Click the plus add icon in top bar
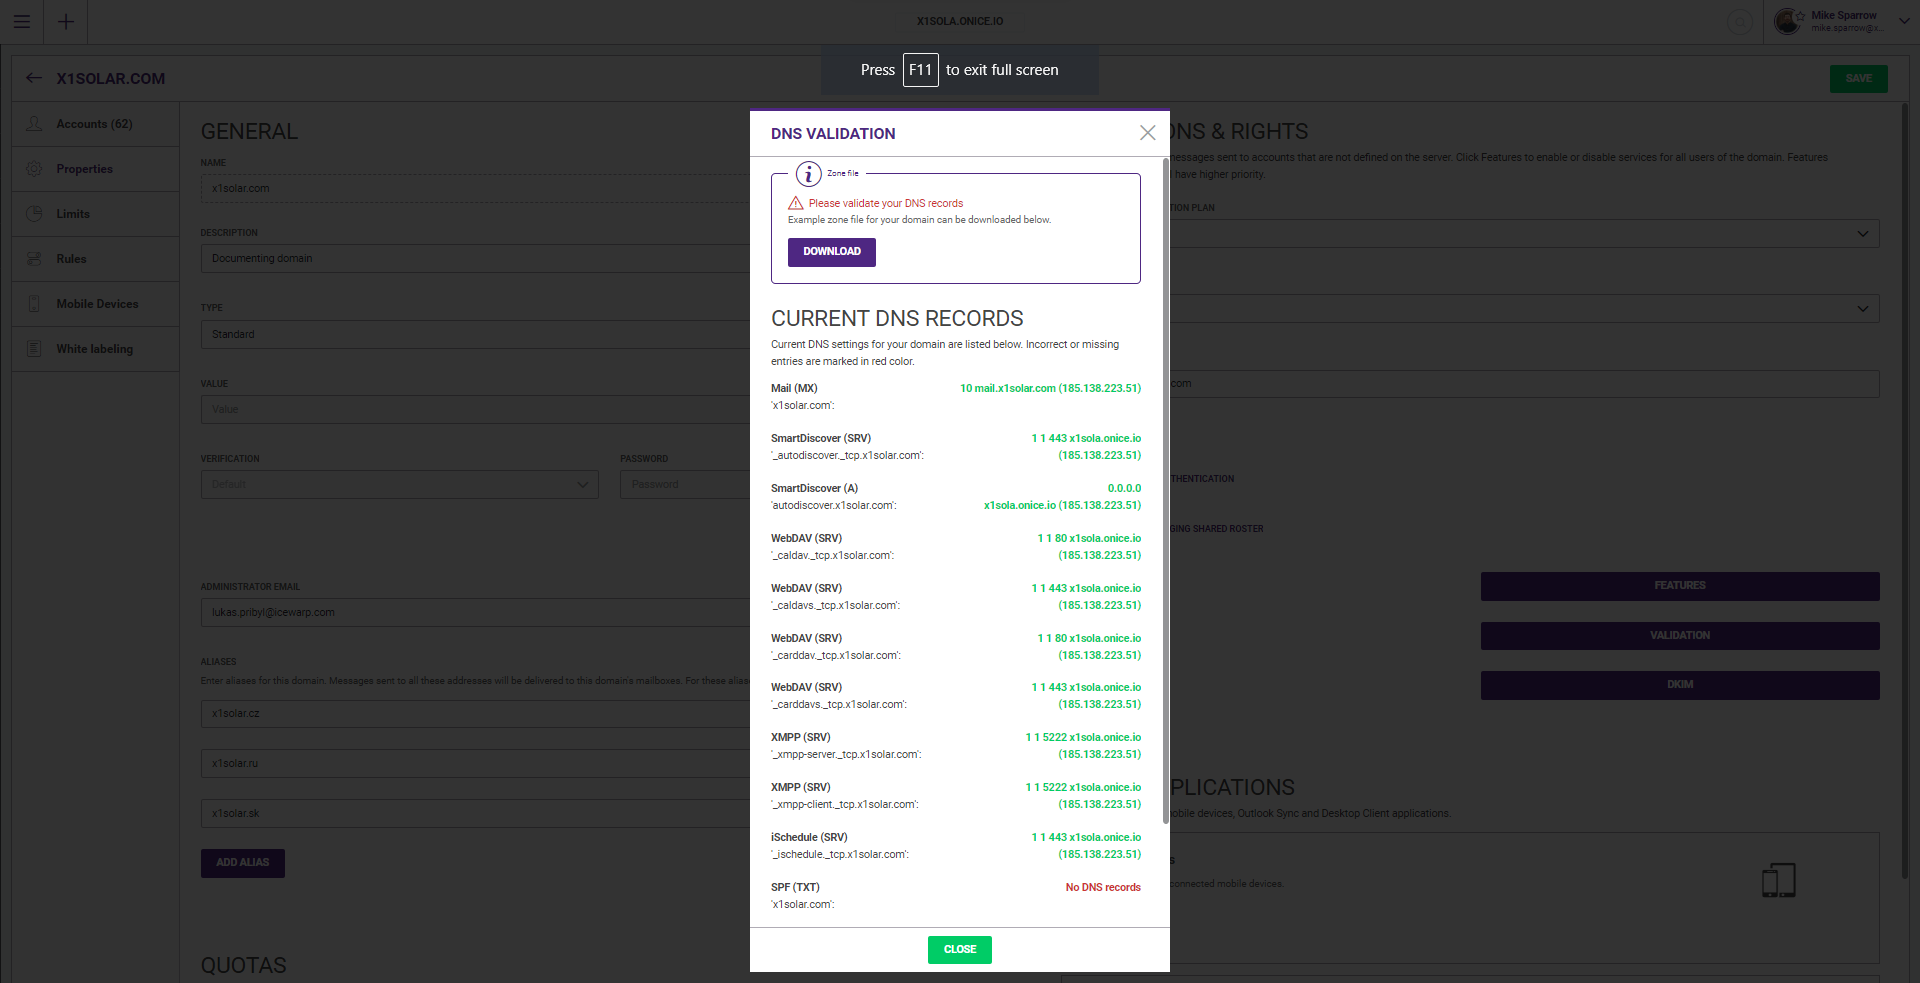This screenshot has width=1920, height=983. [66, 21]
